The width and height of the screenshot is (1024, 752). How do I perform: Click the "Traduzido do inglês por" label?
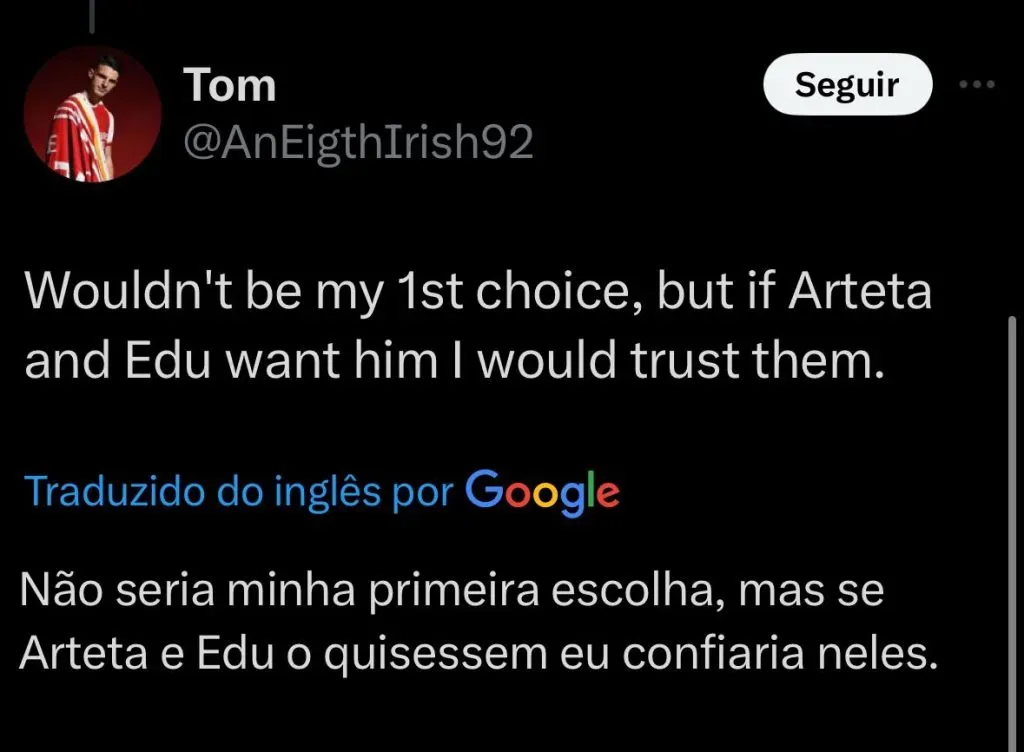click(239, 492)
